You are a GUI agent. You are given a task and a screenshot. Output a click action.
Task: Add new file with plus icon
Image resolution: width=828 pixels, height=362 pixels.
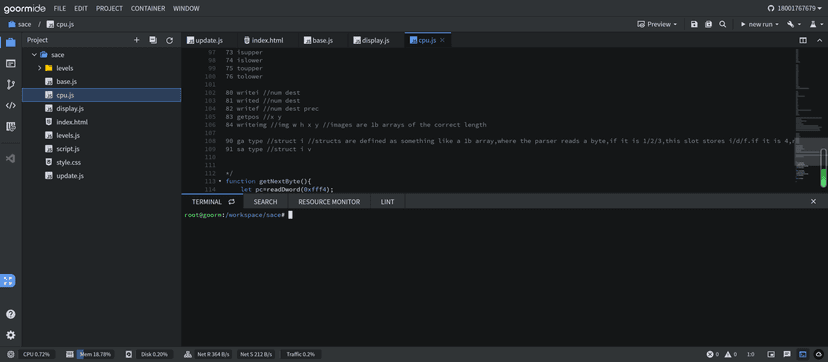136,40
